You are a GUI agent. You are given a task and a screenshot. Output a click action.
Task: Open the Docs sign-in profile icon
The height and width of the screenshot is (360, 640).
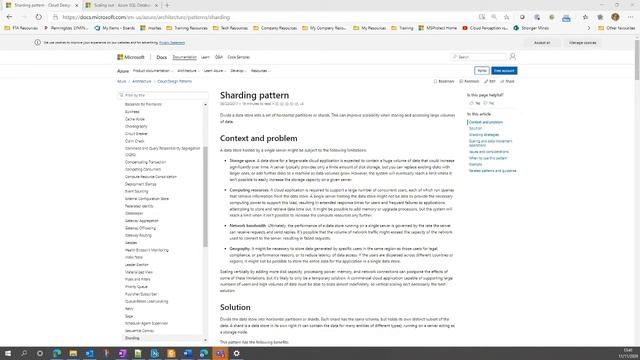tap(513, 57)
